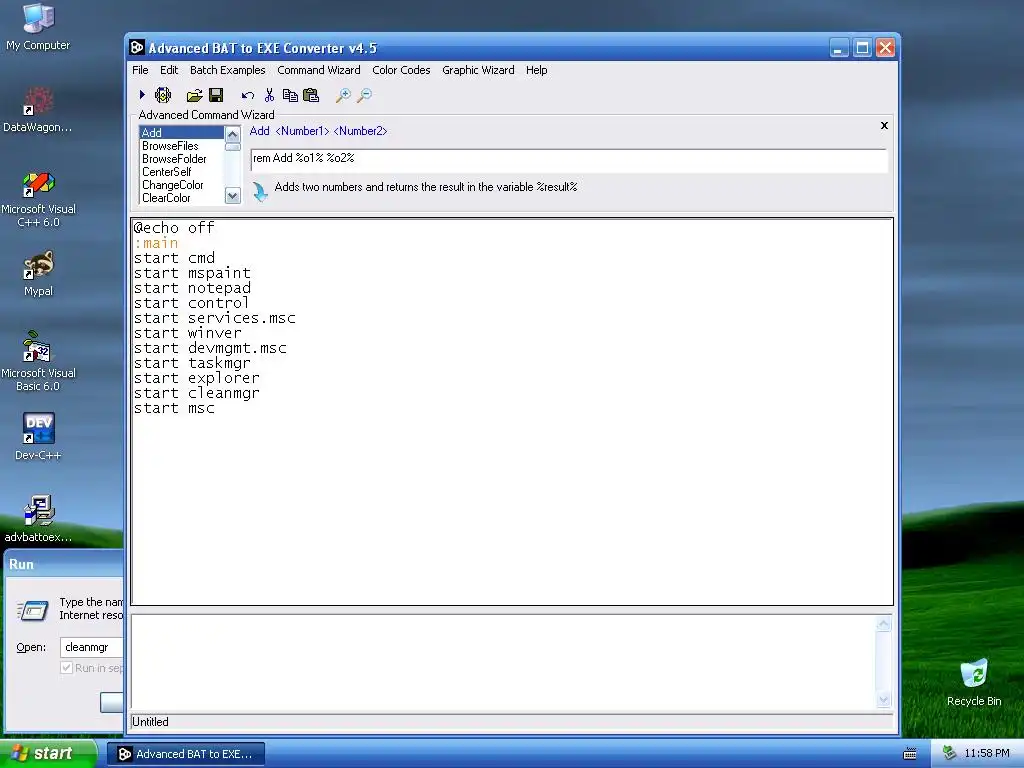Click the Zoom Out magnifier icon
The height and width of the screenshot is (768, 1024).
pos(364,96)
